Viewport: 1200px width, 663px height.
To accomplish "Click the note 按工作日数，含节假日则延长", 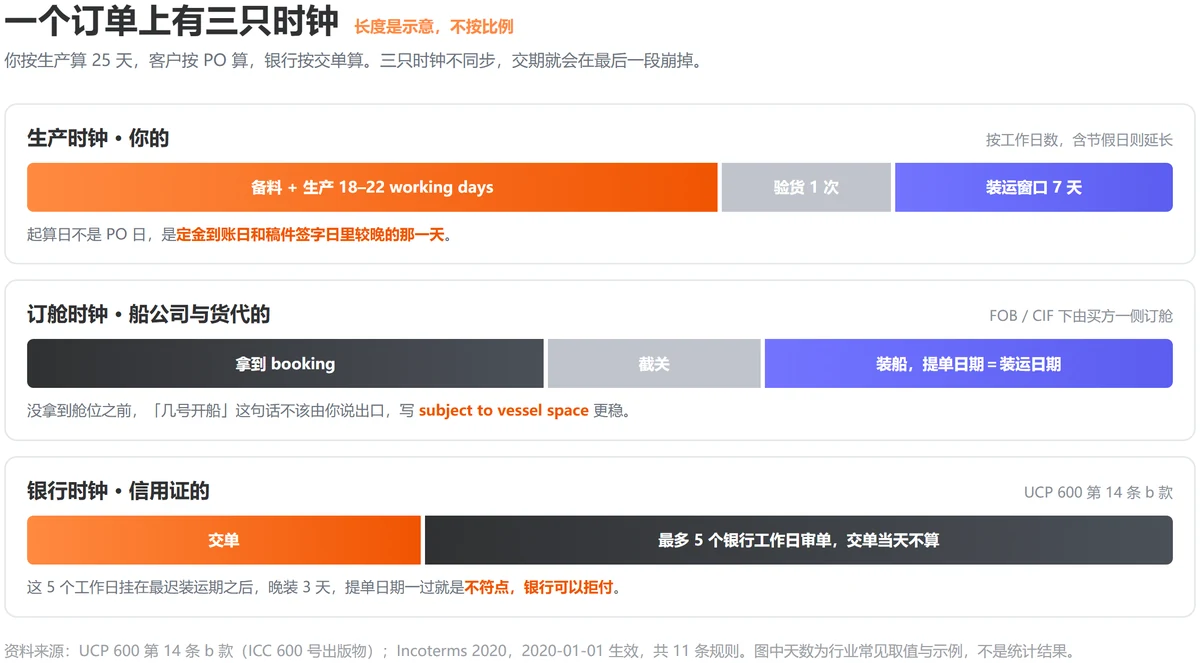I will 1079,140.
